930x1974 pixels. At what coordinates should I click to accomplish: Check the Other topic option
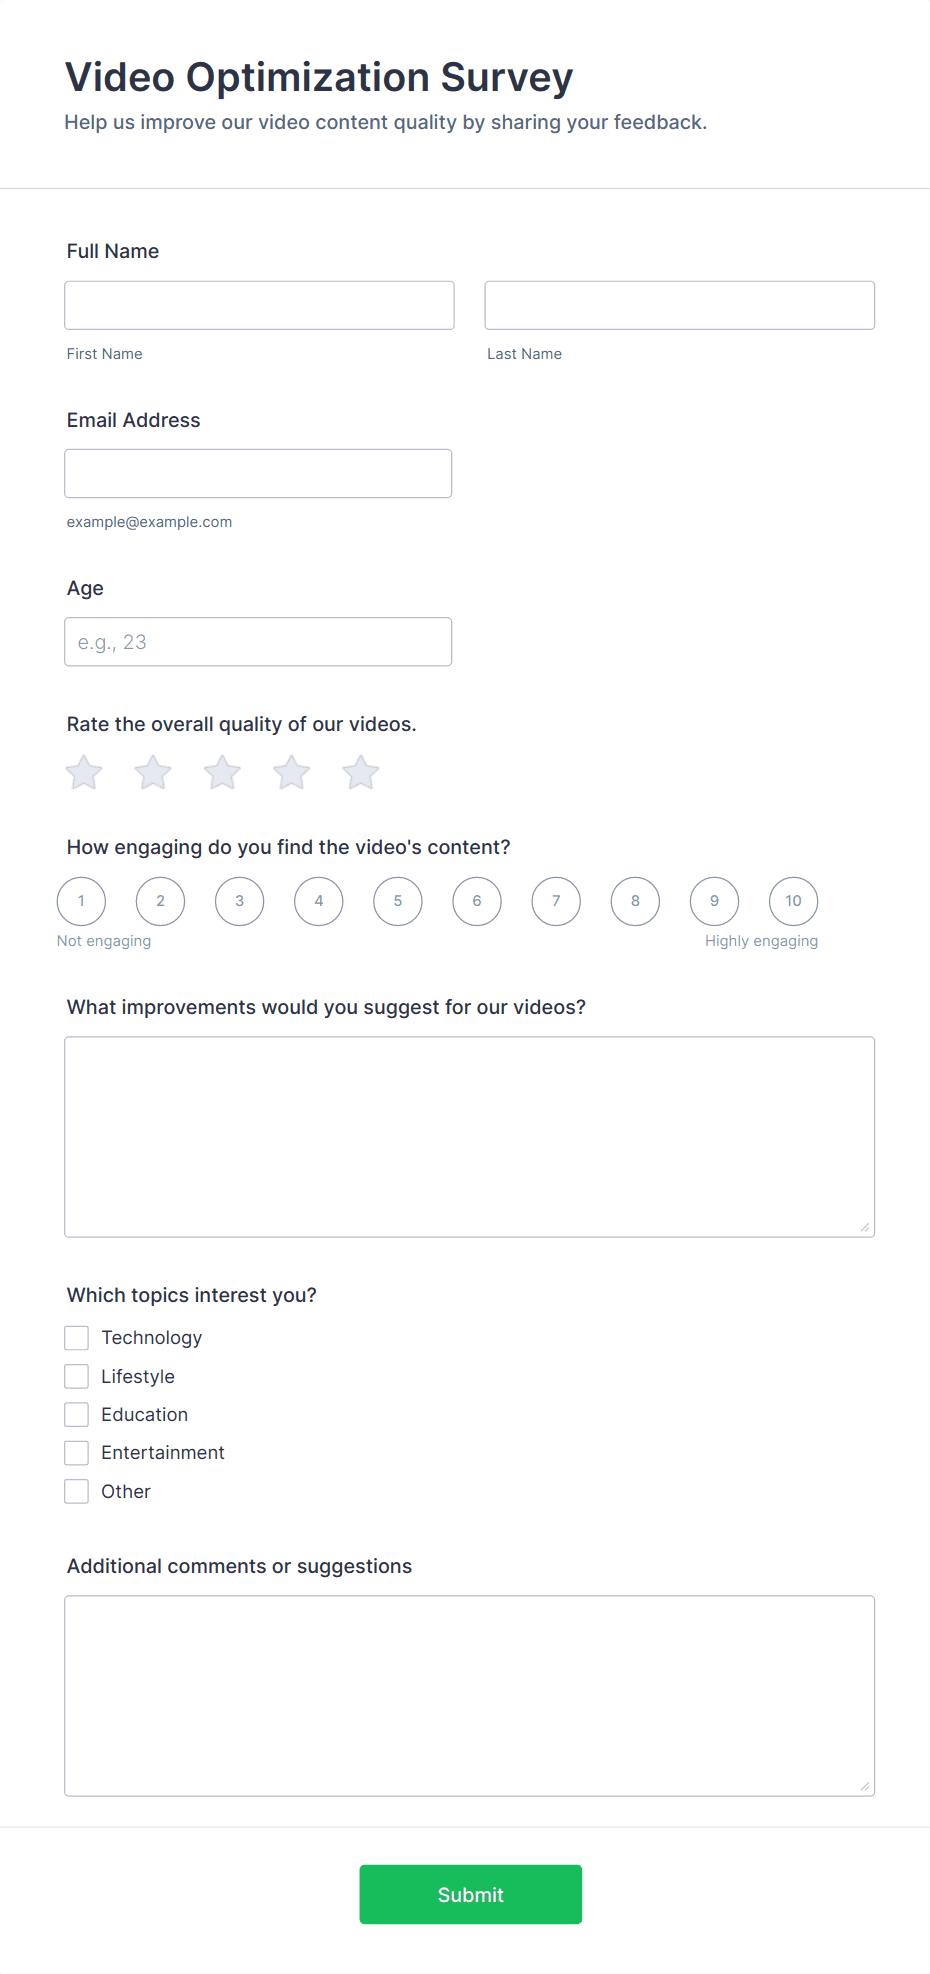[77, 1492]
